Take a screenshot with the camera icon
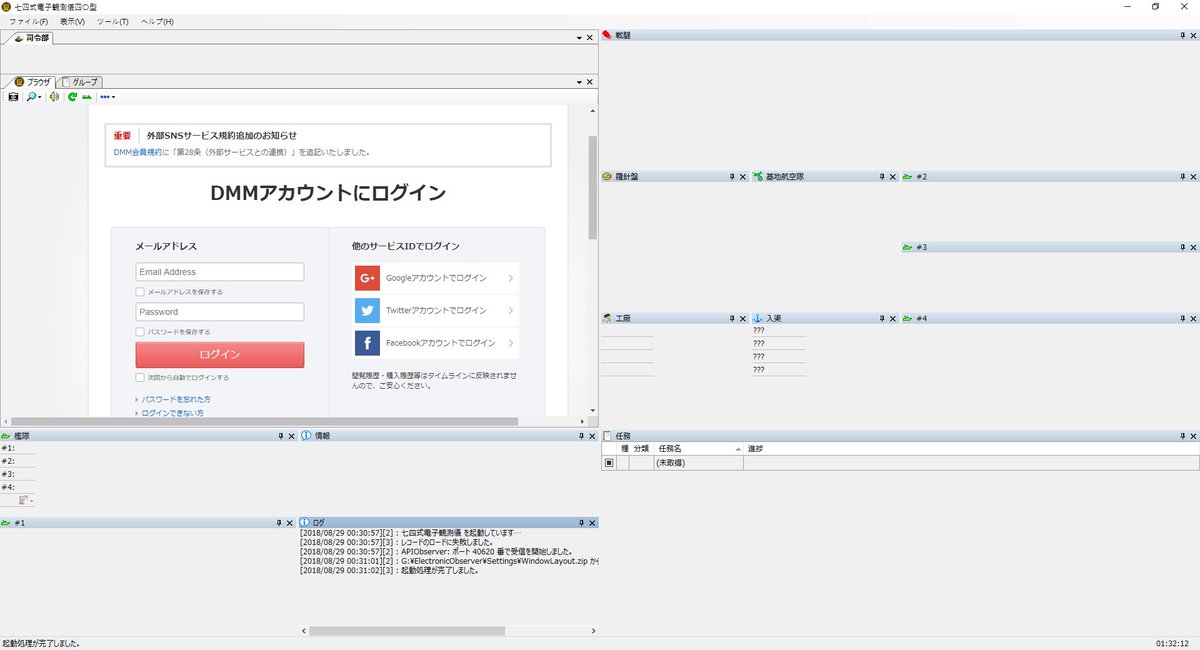Screen dimensions: 1200x650 tap(13, 97)
